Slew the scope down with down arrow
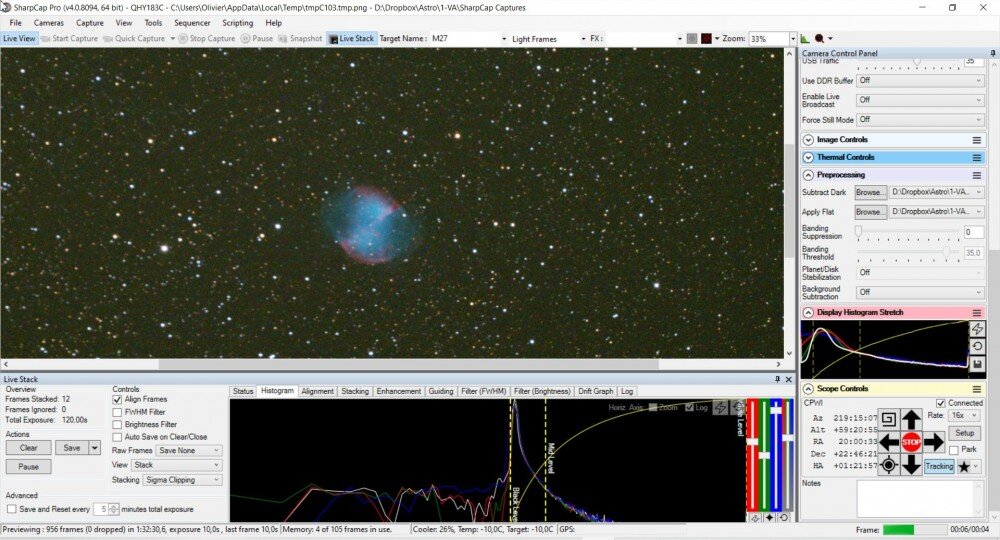 [911, 463]
